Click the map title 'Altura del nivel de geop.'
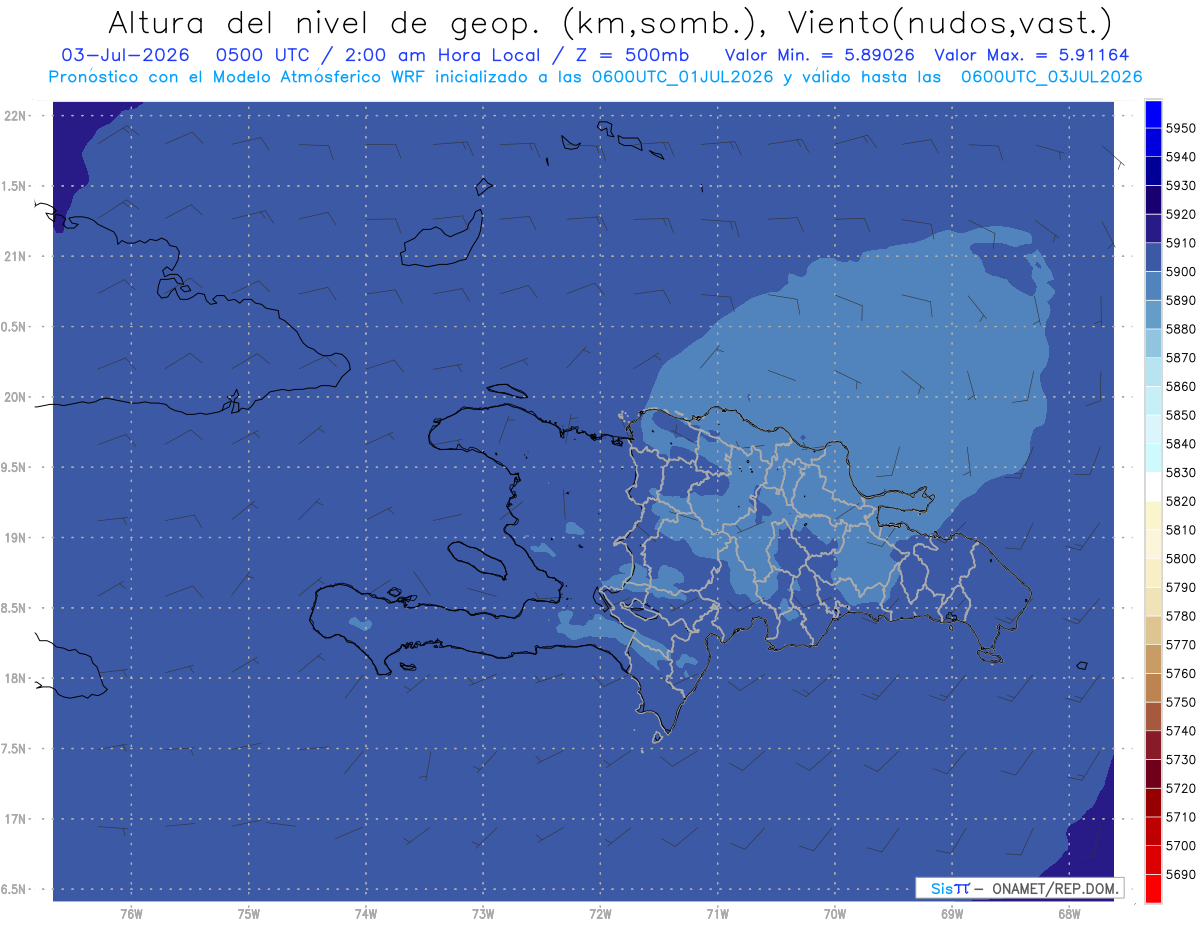Screen dimensions: 1200x927 coord(326,22)
